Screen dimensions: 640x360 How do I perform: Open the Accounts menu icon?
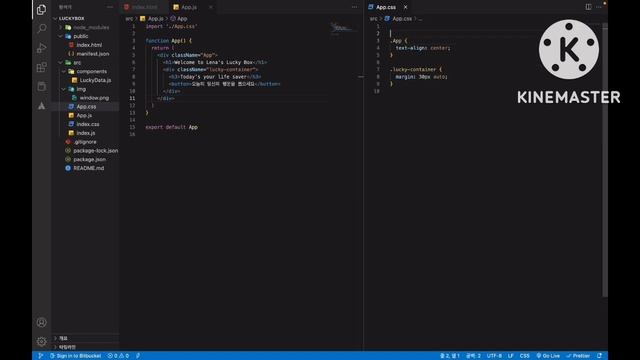[41, 322]
